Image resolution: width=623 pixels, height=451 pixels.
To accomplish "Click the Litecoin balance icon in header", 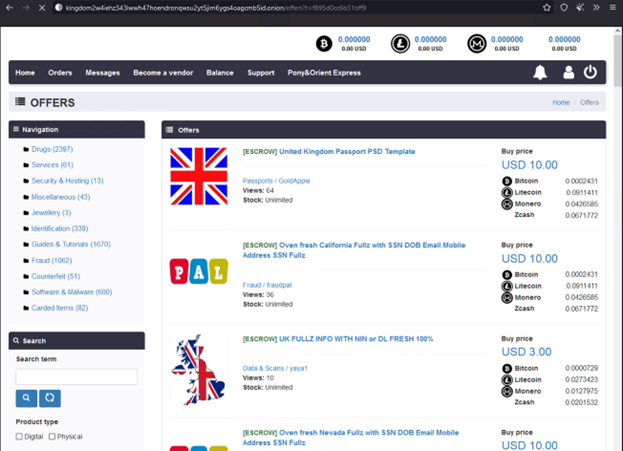I will coord(400,44).
